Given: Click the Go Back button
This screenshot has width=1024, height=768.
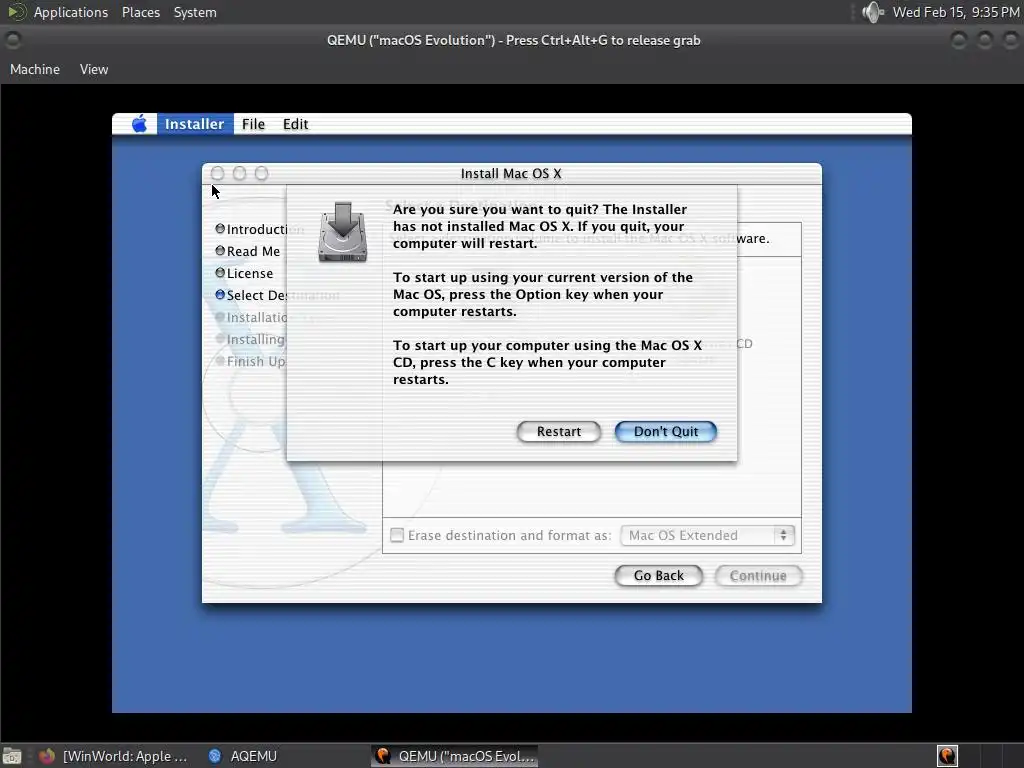Looking at the screenshot, I should [x=658, y=575].
